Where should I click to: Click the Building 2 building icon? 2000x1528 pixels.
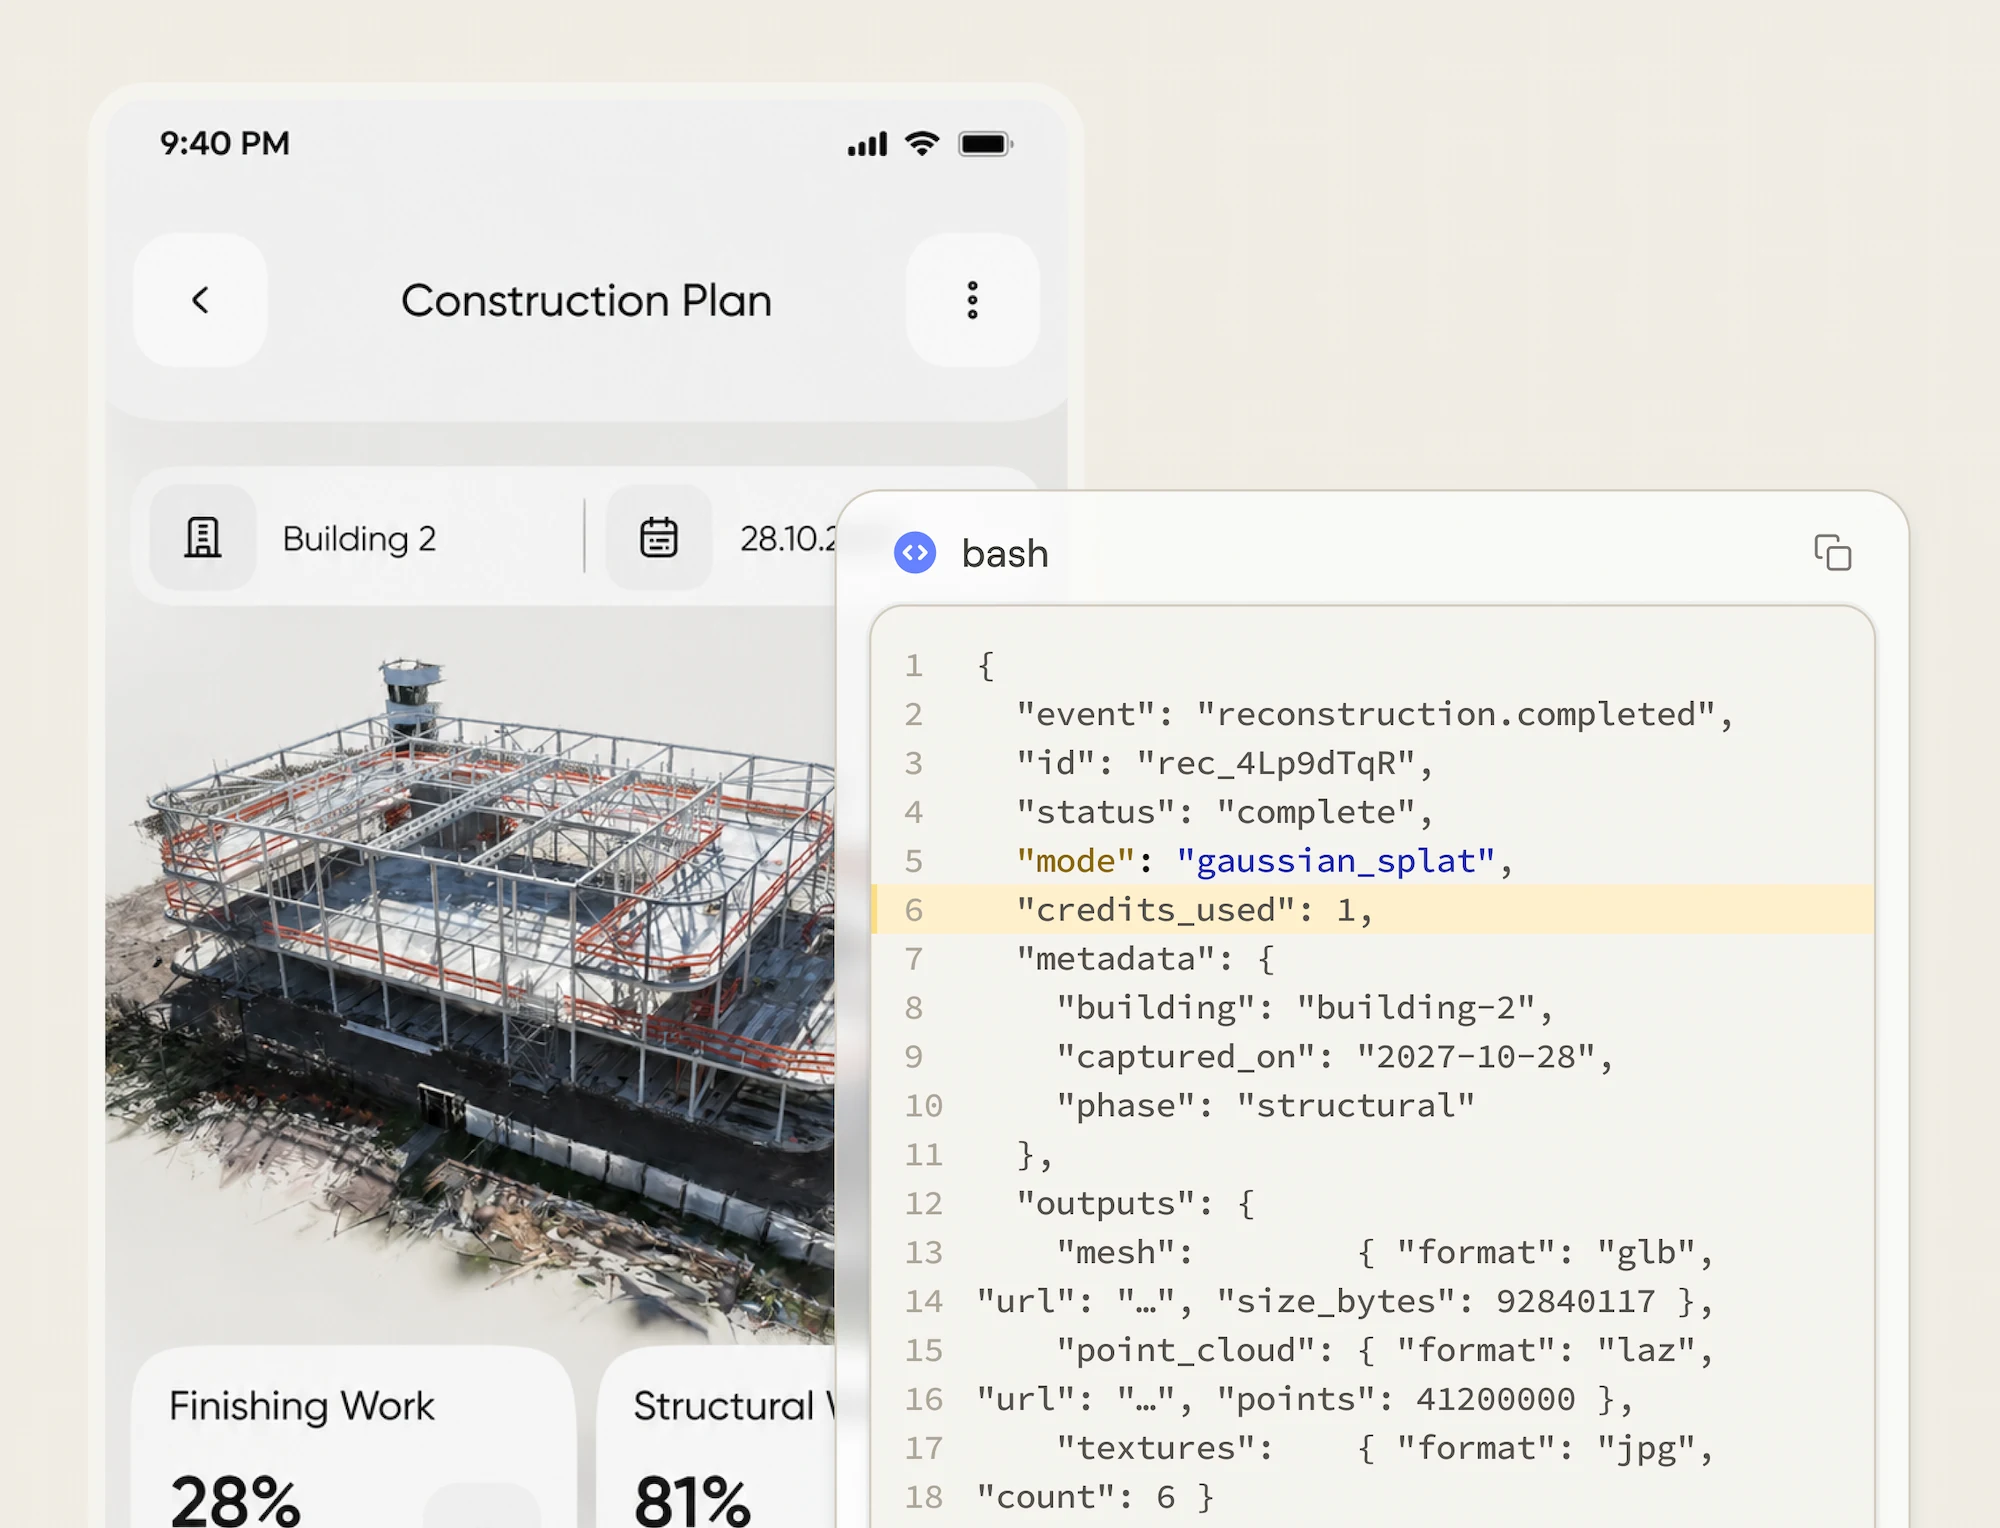point(203,538)
